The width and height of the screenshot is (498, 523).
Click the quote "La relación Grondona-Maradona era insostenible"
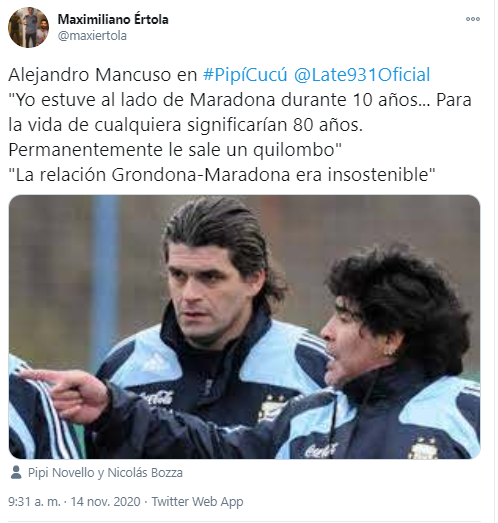tap(222, 175)
